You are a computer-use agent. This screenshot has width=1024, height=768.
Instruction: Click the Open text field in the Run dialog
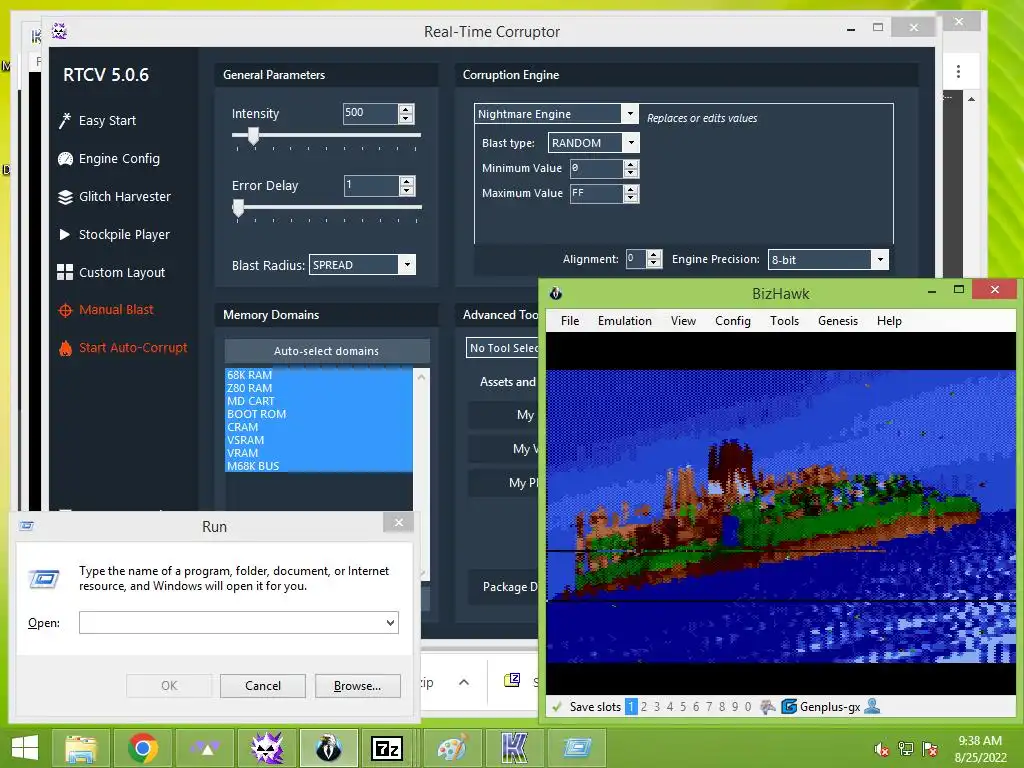tap(232, 622)
